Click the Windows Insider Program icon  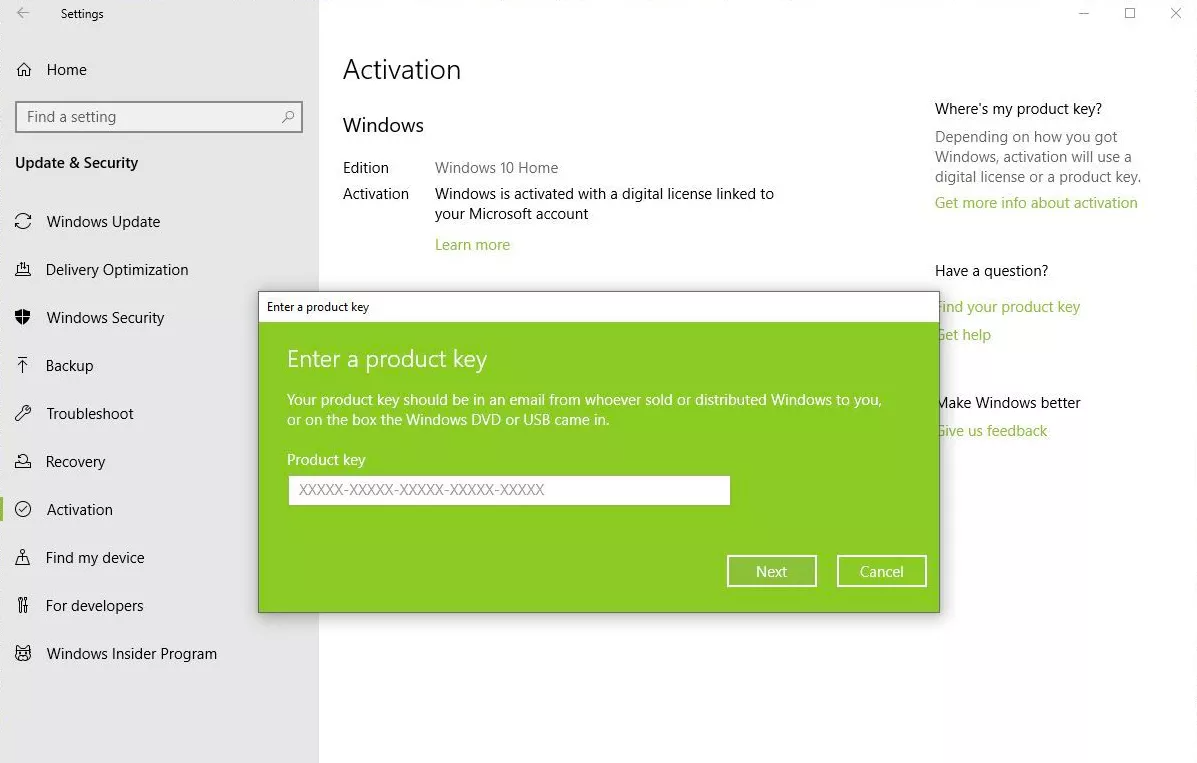pyautogui.click(x=23, y=653)
